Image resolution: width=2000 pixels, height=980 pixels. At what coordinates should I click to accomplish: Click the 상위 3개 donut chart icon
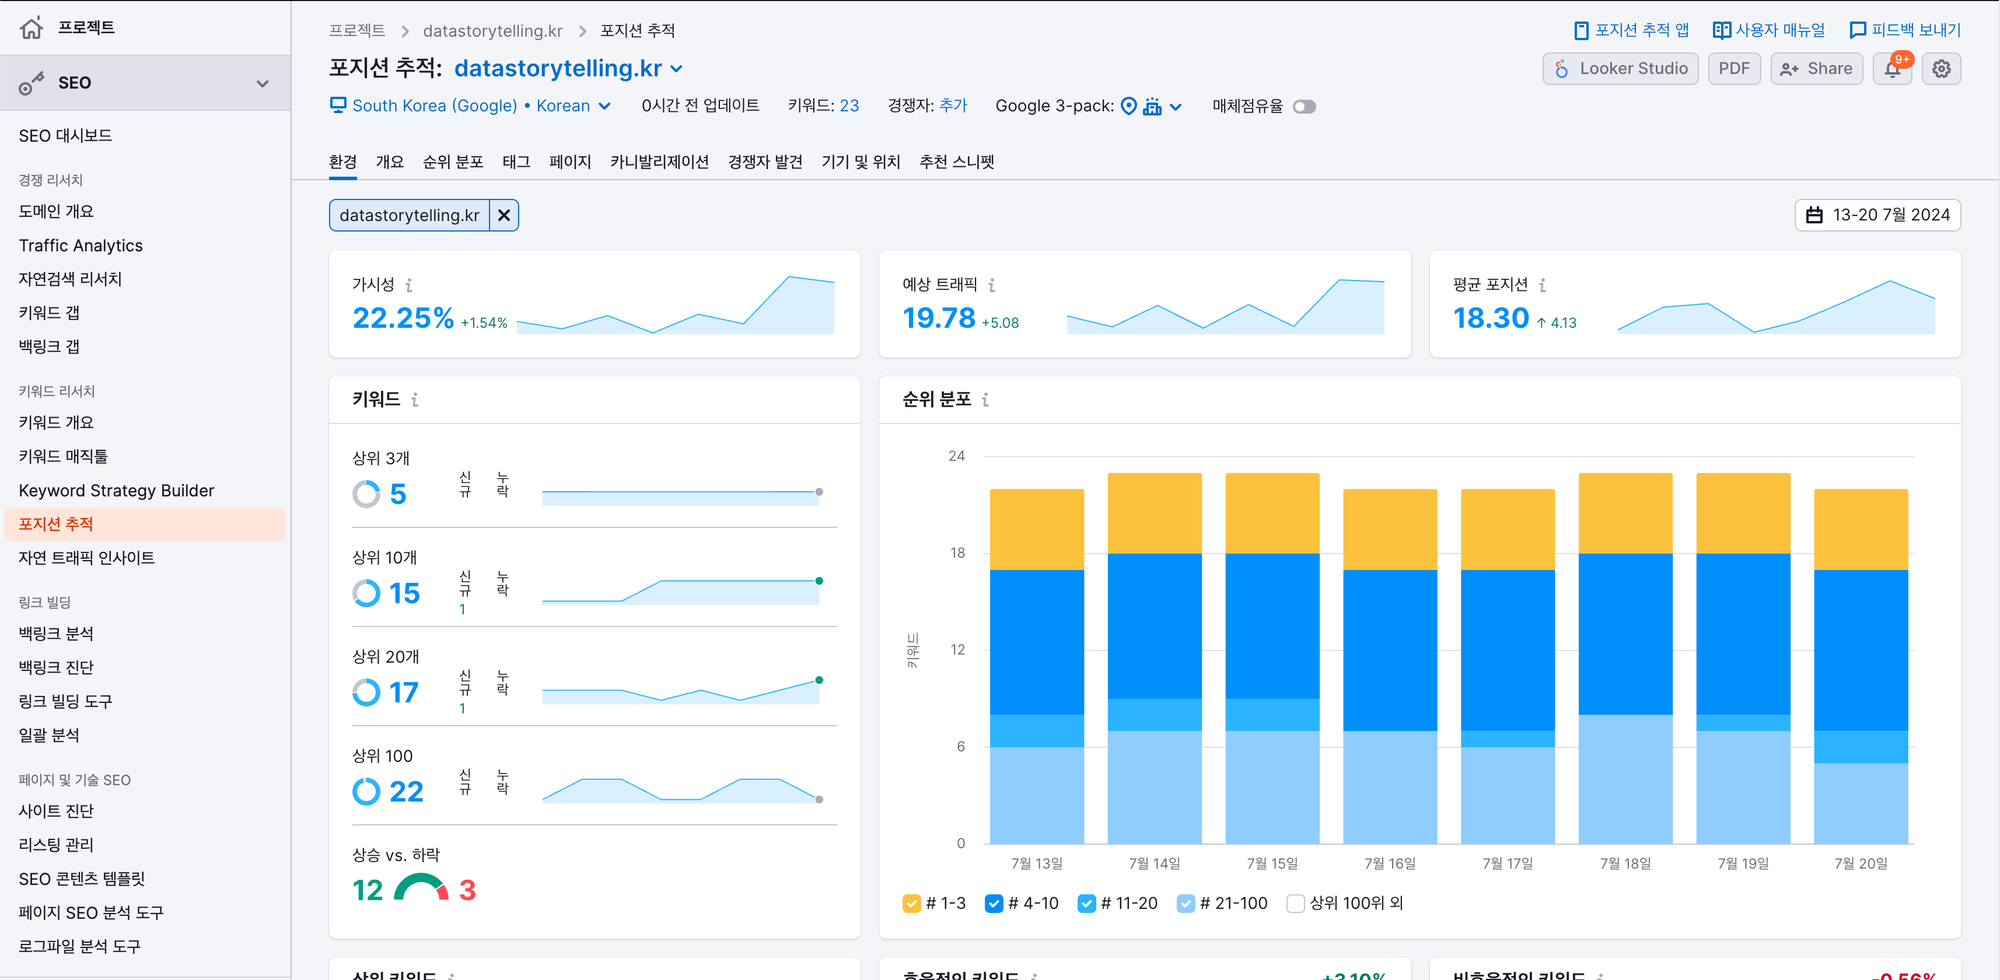[367, 494]
